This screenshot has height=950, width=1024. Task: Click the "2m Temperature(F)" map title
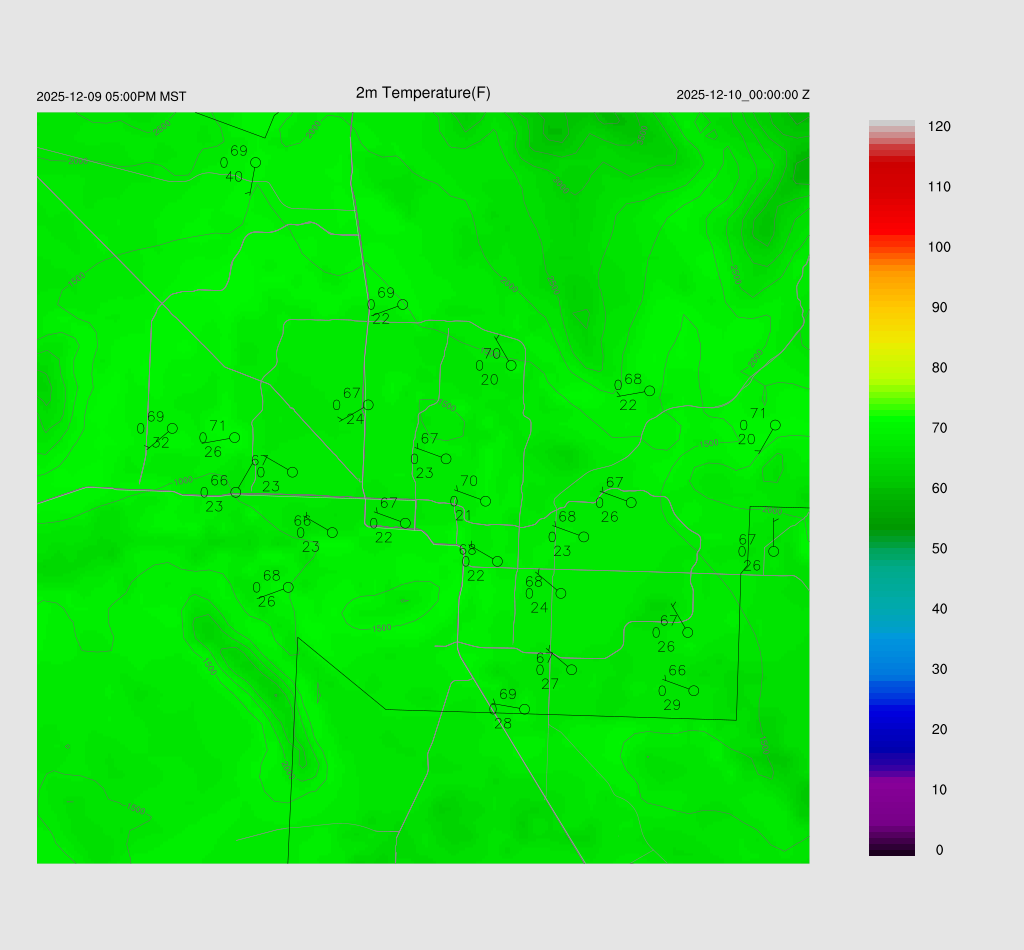423,93
